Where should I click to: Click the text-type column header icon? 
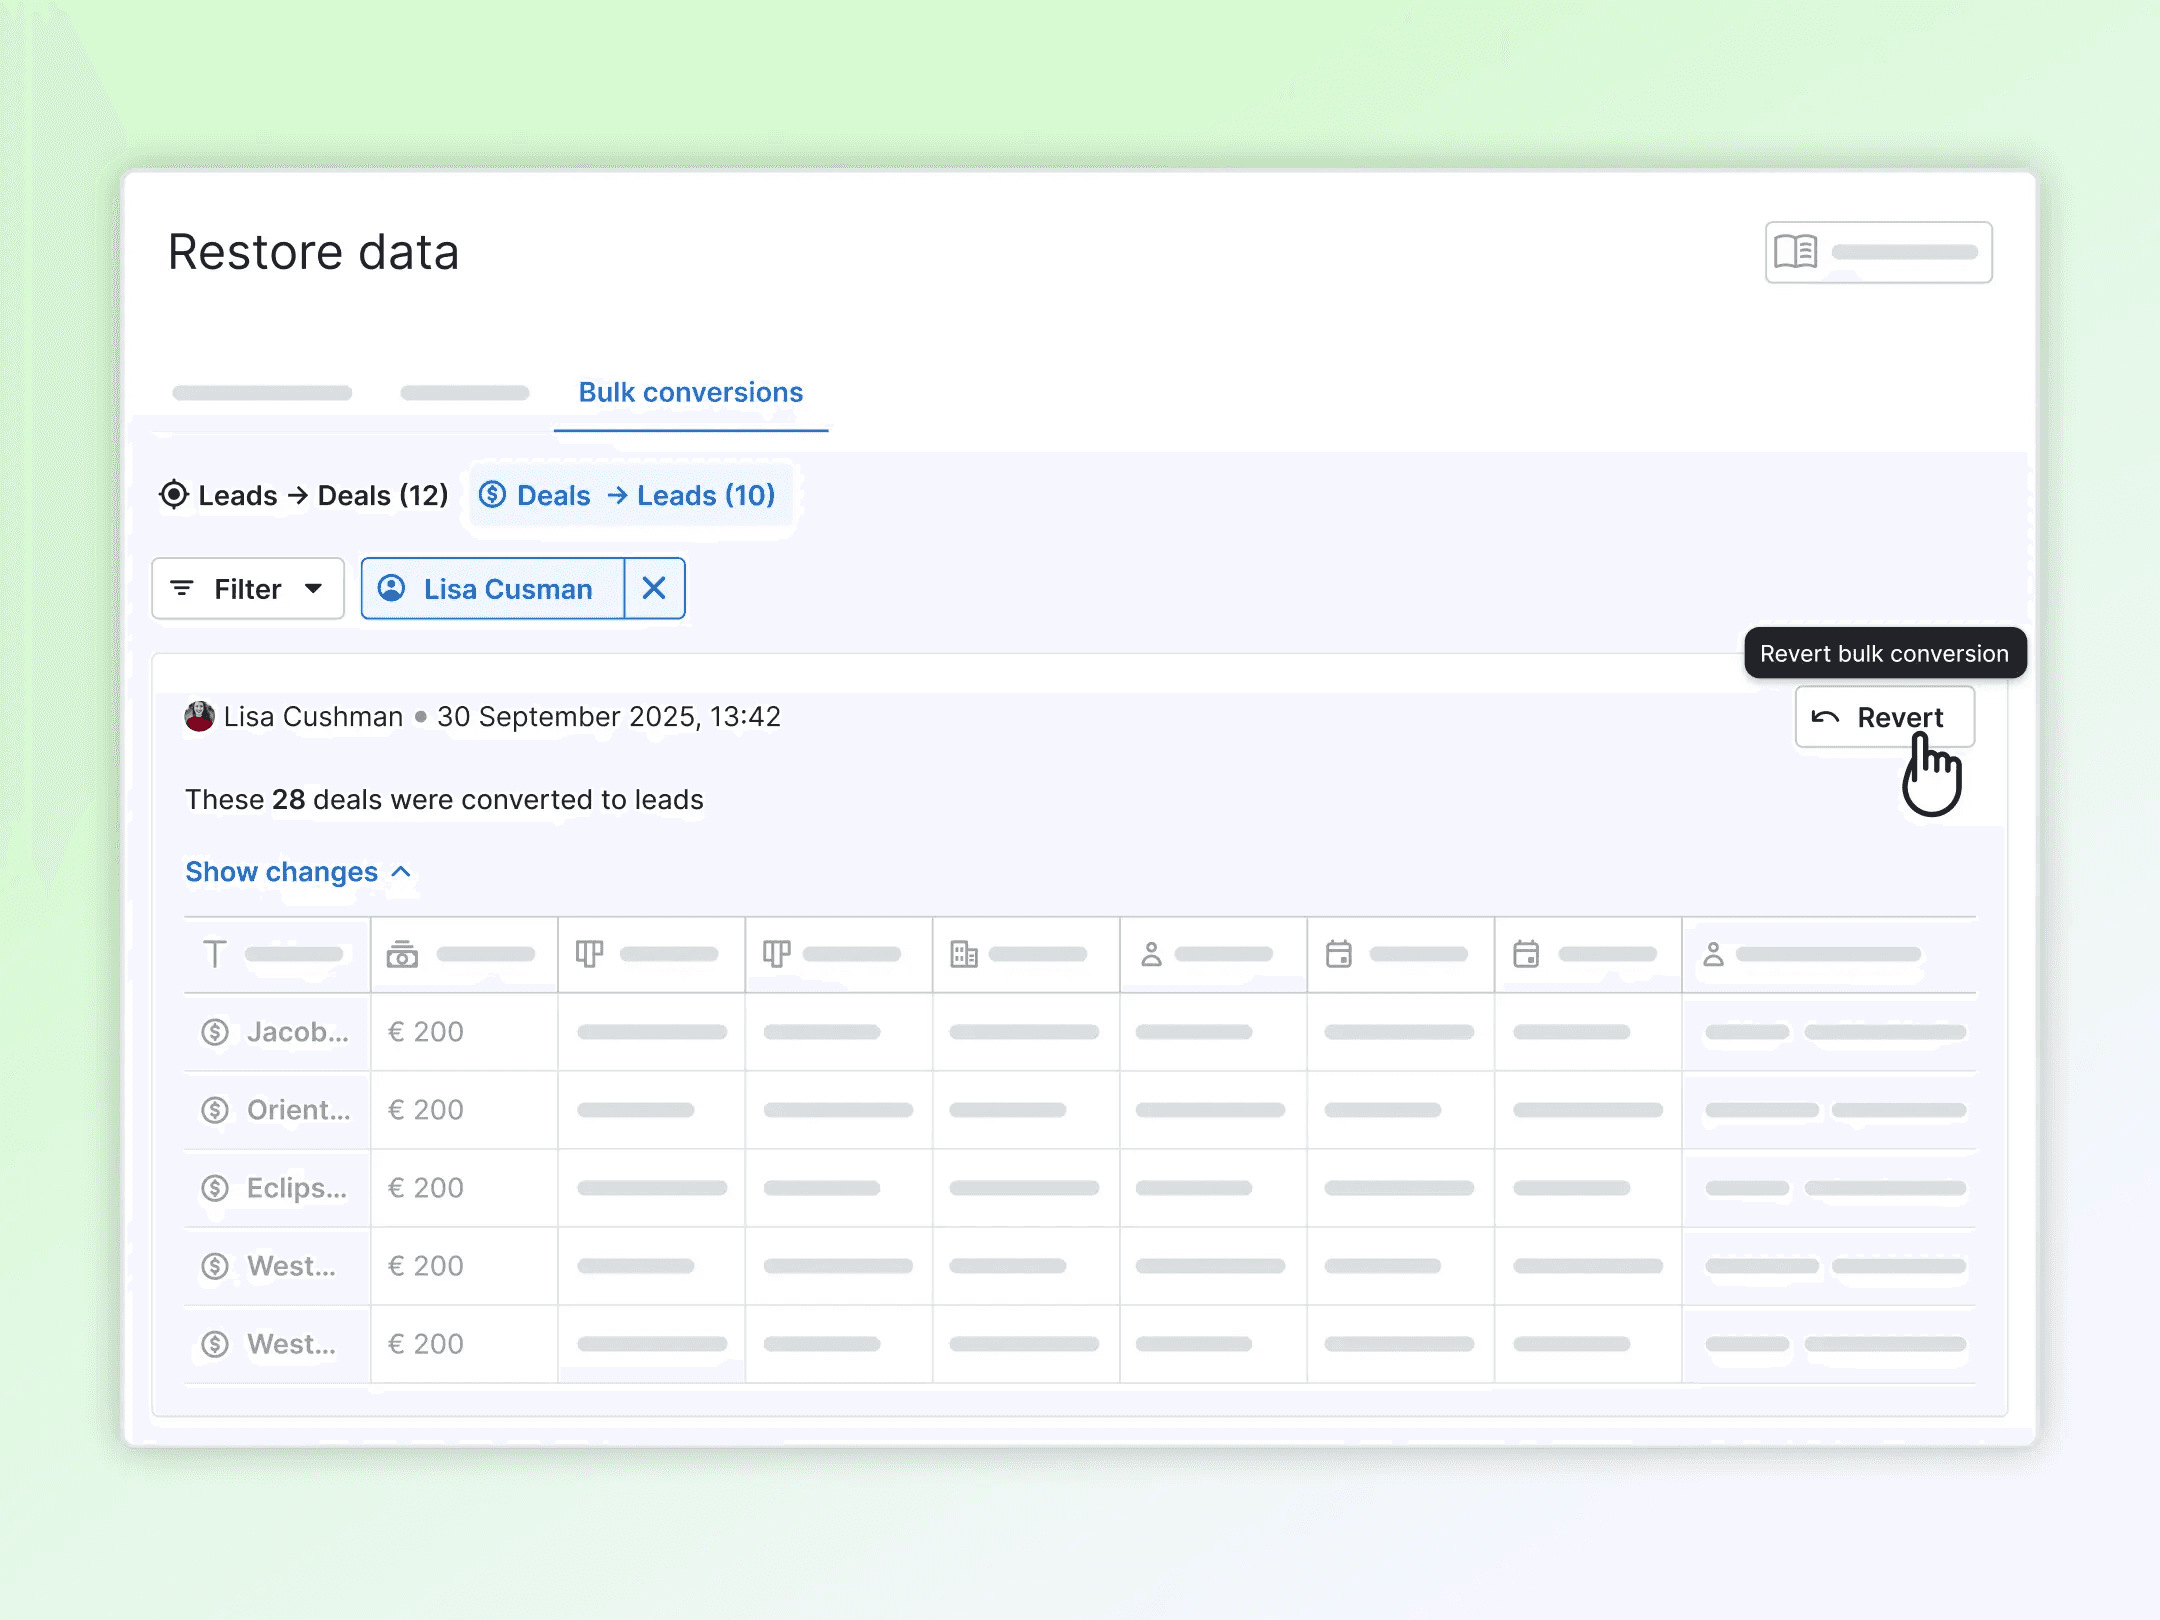(214, 954)
